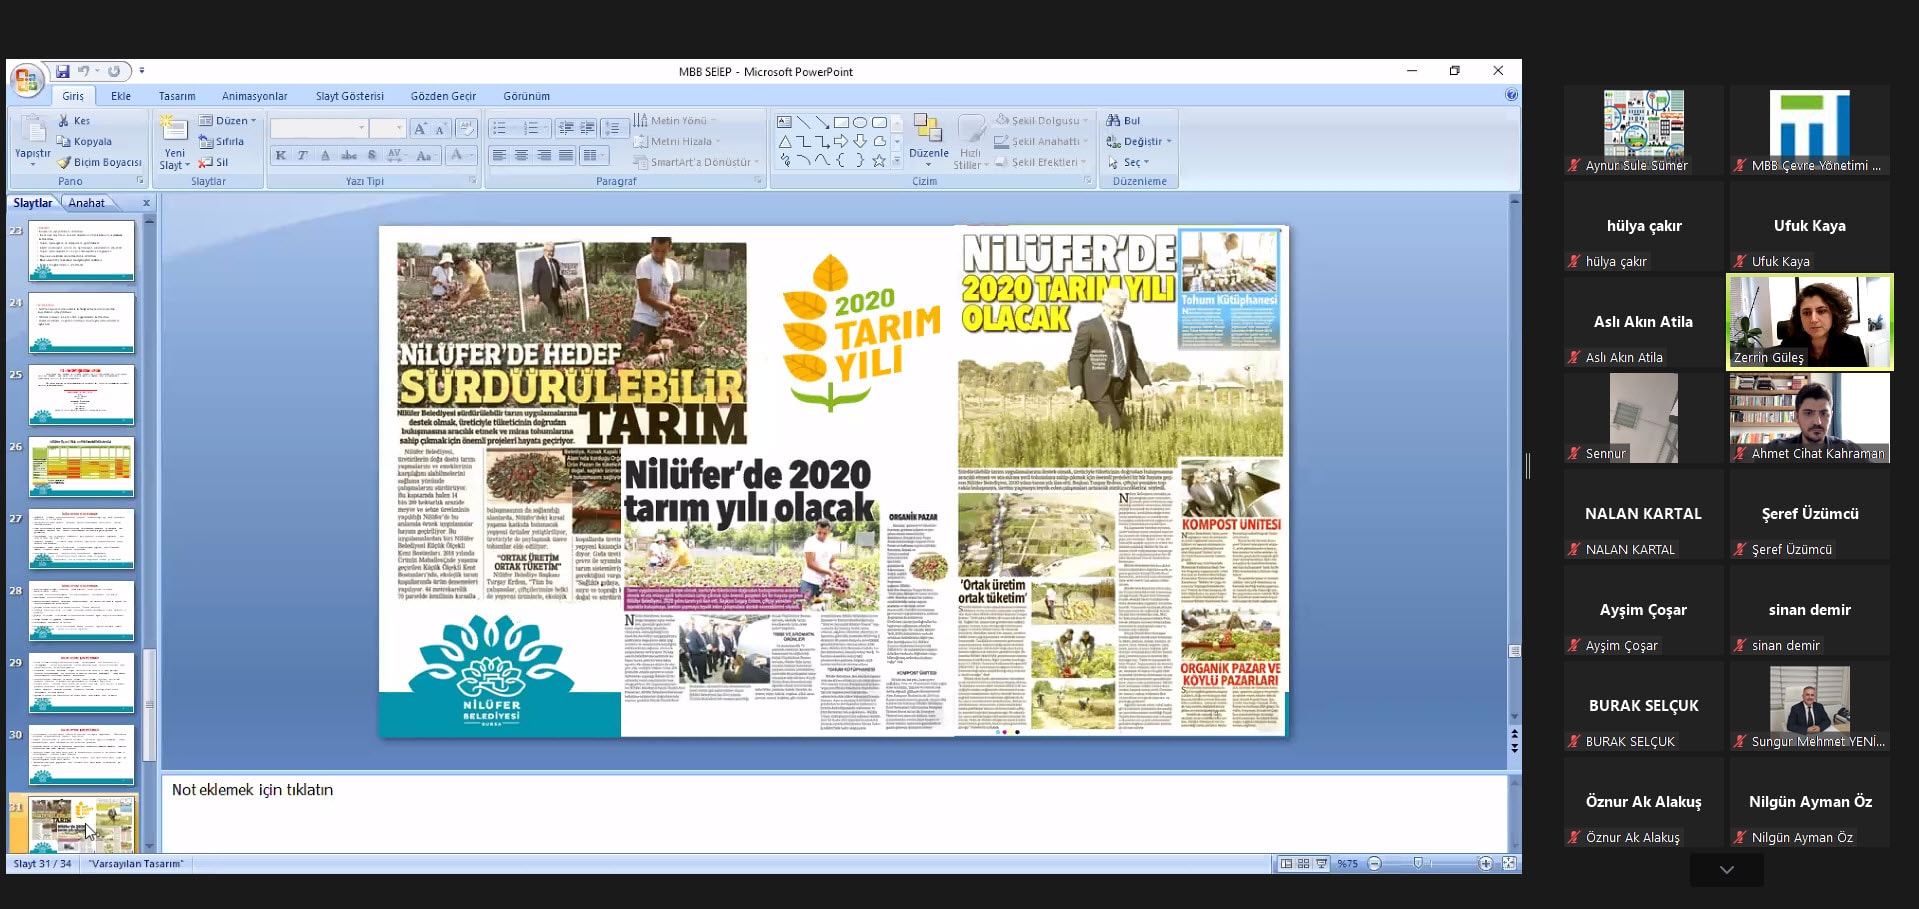This screenshot has height=909, width=1919.
Task: Click the zoom slider handle
Action: (x=1418, y=863)
